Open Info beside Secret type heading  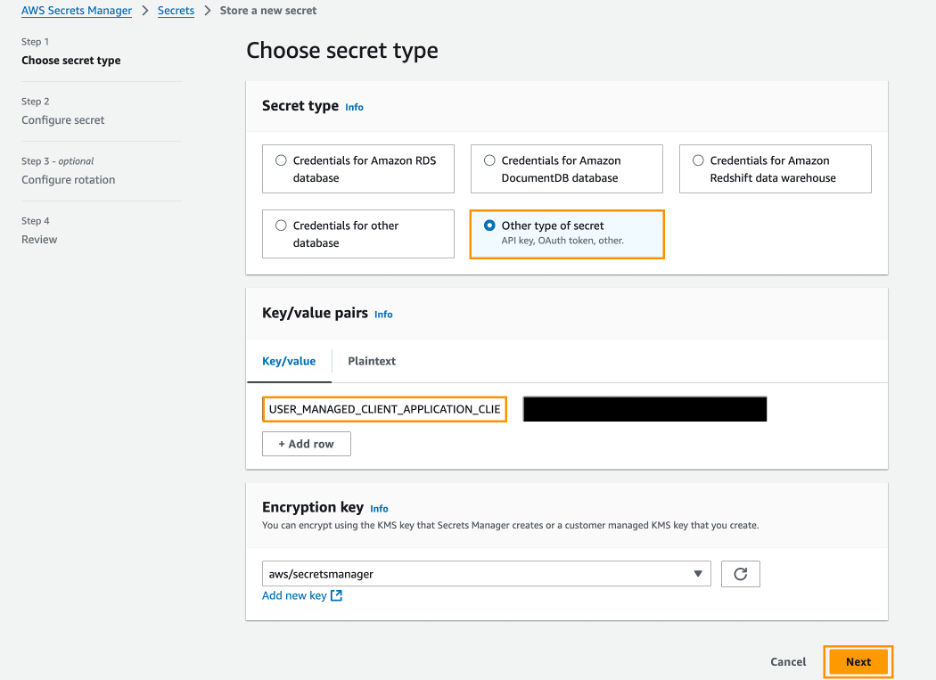[354, 107]
